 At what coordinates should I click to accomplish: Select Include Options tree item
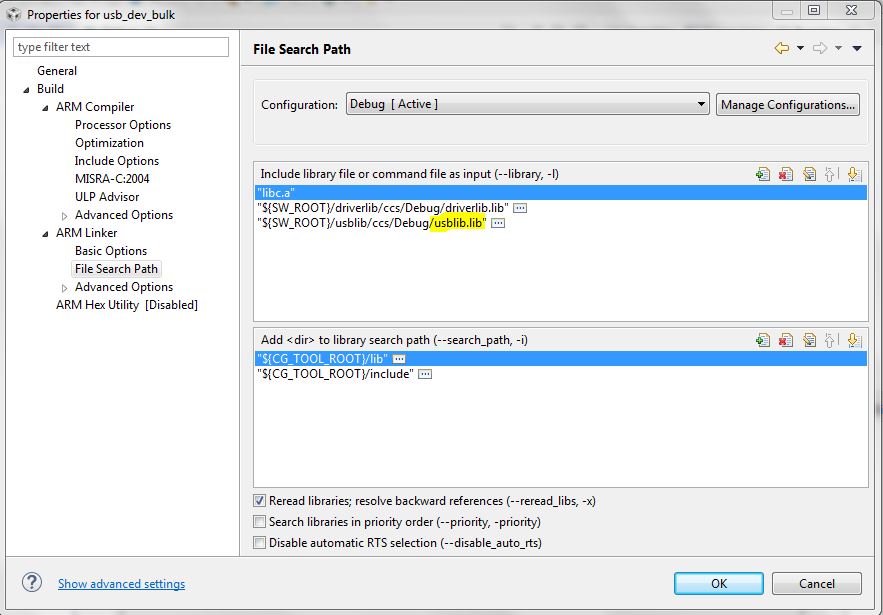click(117, 161)
